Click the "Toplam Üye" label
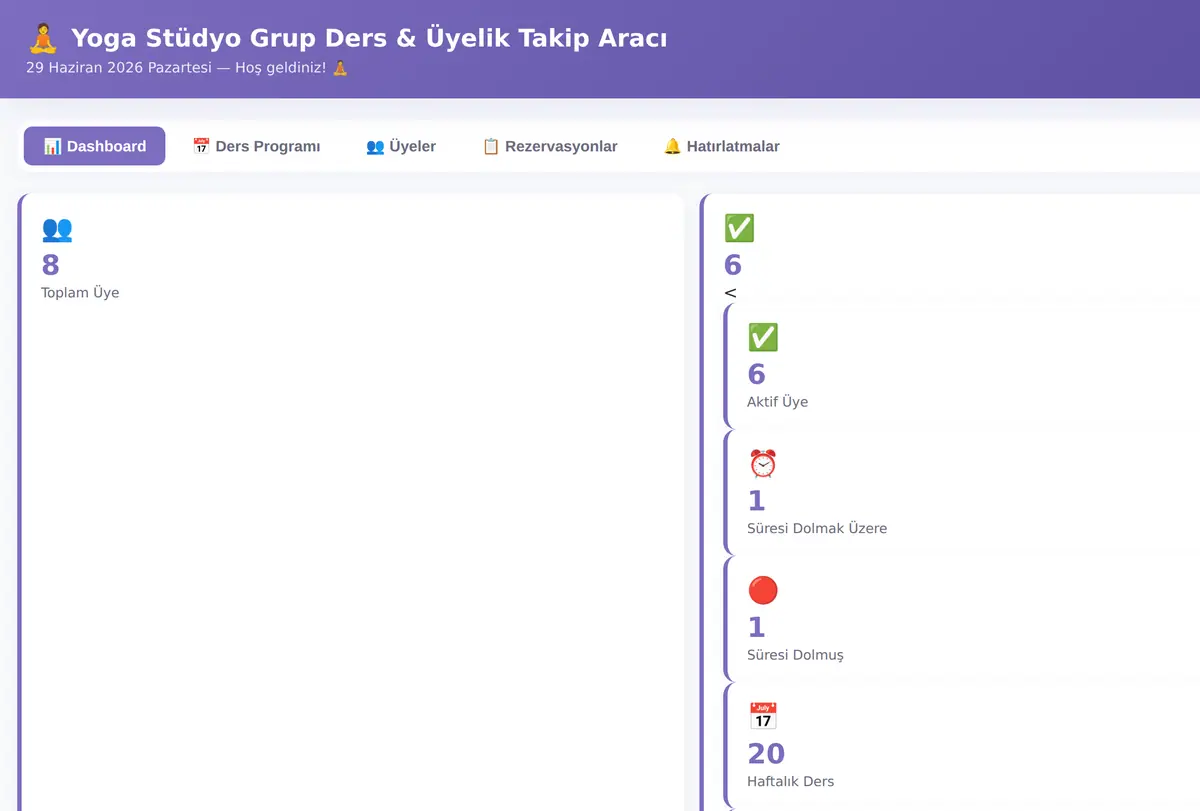 (80, 293)
